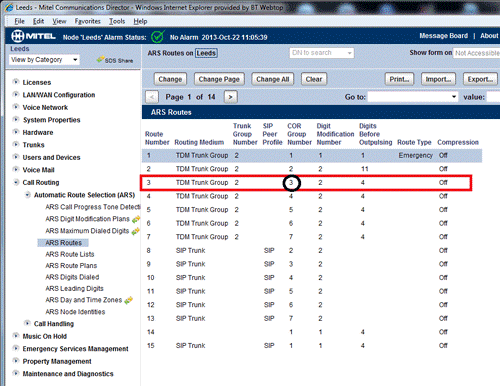Open the Edit menu
The width and height of the screenshot is (500, 386).
38,21
